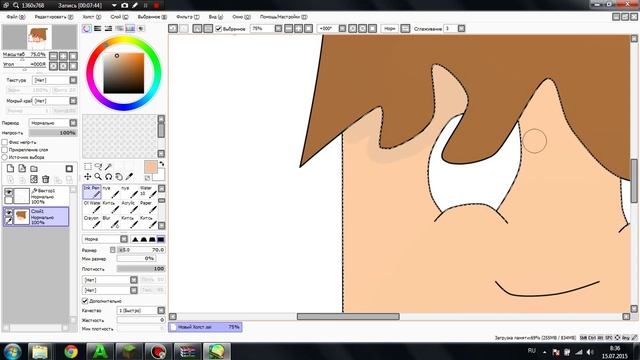Image resolution: width=640 pixels, height=360 pixels.
Task: Select the flat brush tip shape
Action: click(x=161, y=239)
